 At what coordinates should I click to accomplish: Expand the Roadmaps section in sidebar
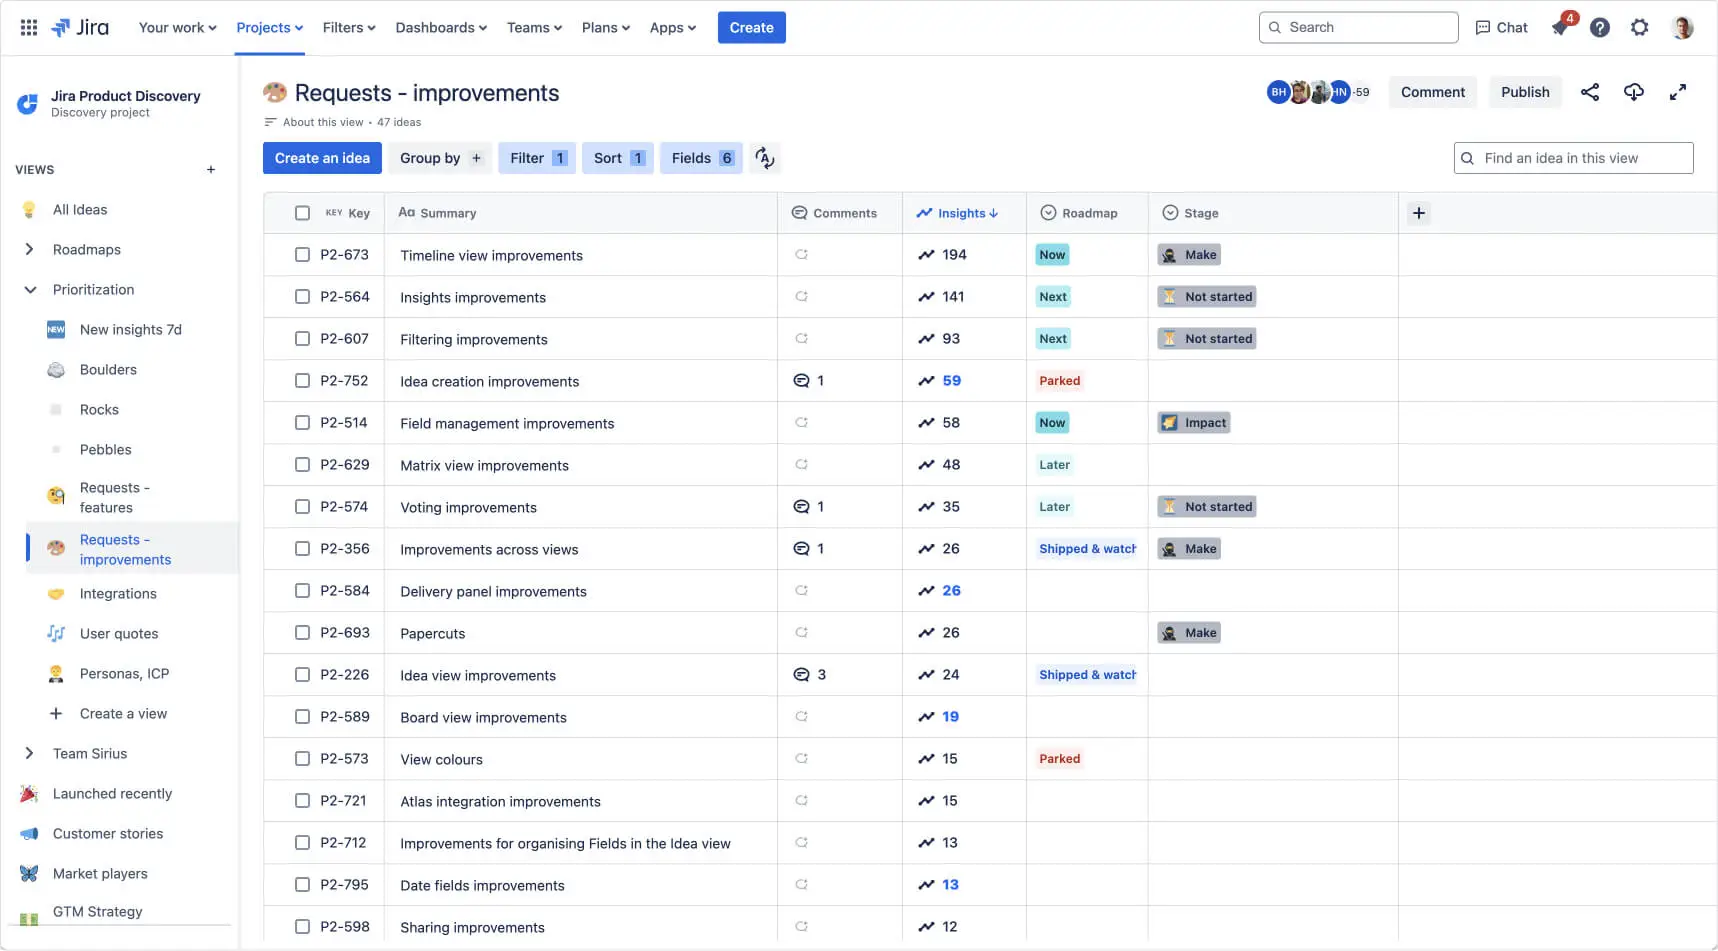point(29,250)
